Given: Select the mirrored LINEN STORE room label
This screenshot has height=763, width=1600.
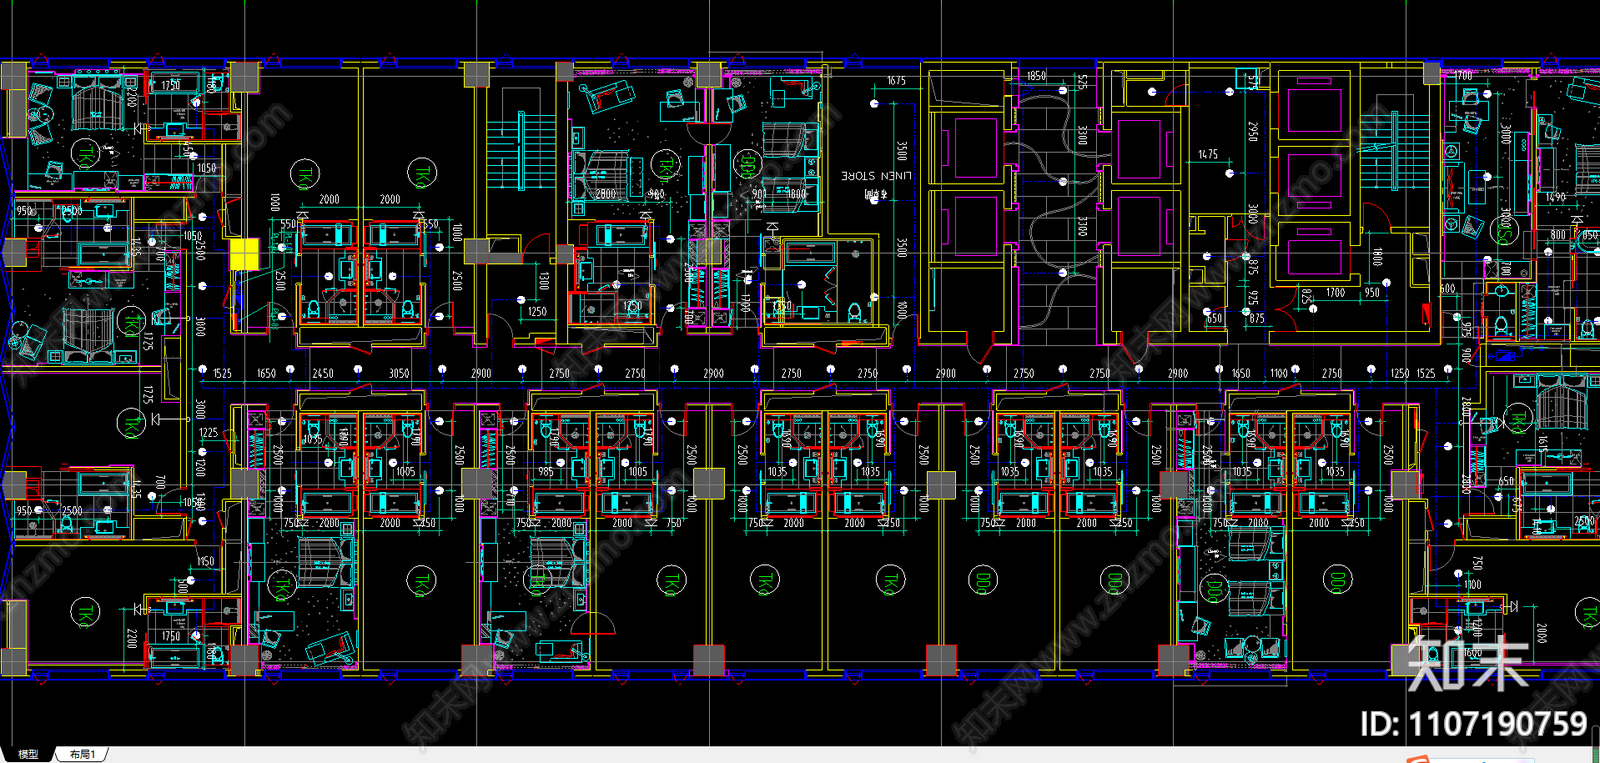Looking at the screenshot, I should (x=876, y=175).
